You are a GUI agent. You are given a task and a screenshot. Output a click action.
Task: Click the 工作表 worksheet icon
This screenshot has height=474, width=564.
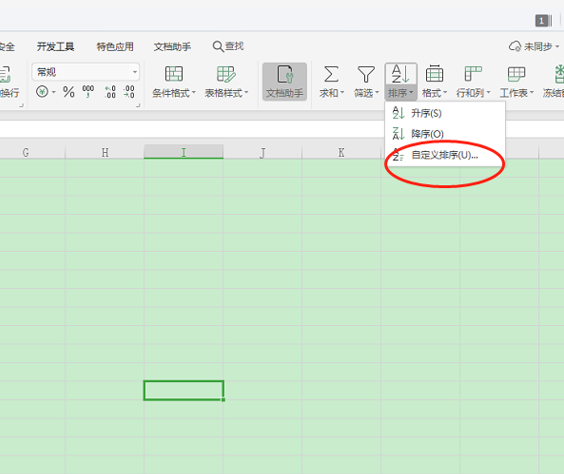tap(516, 74)
